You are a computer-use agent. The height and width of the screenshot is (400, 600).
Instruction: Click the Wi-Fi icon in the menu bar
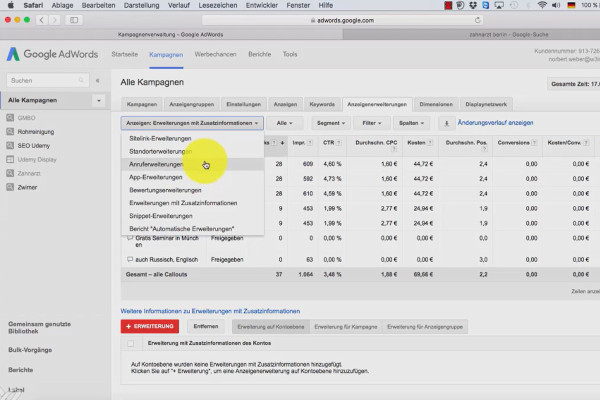click(541, 5)
